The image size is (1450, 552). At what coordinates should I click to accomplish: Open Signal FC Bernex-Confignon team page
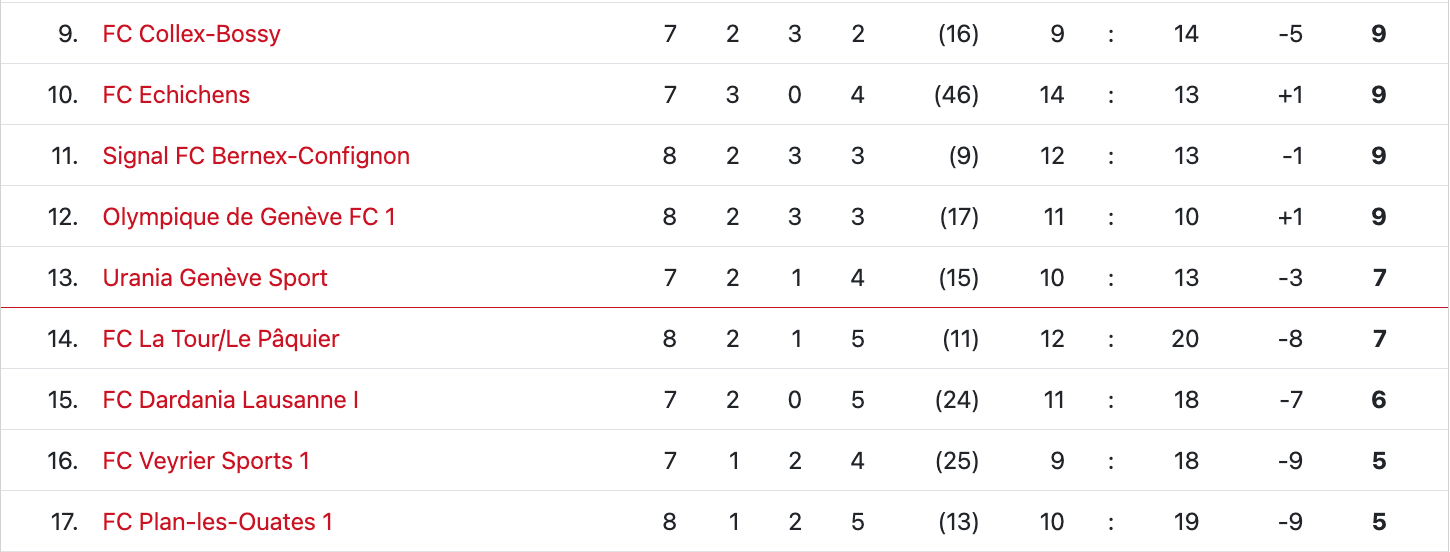tap(256, 156)
